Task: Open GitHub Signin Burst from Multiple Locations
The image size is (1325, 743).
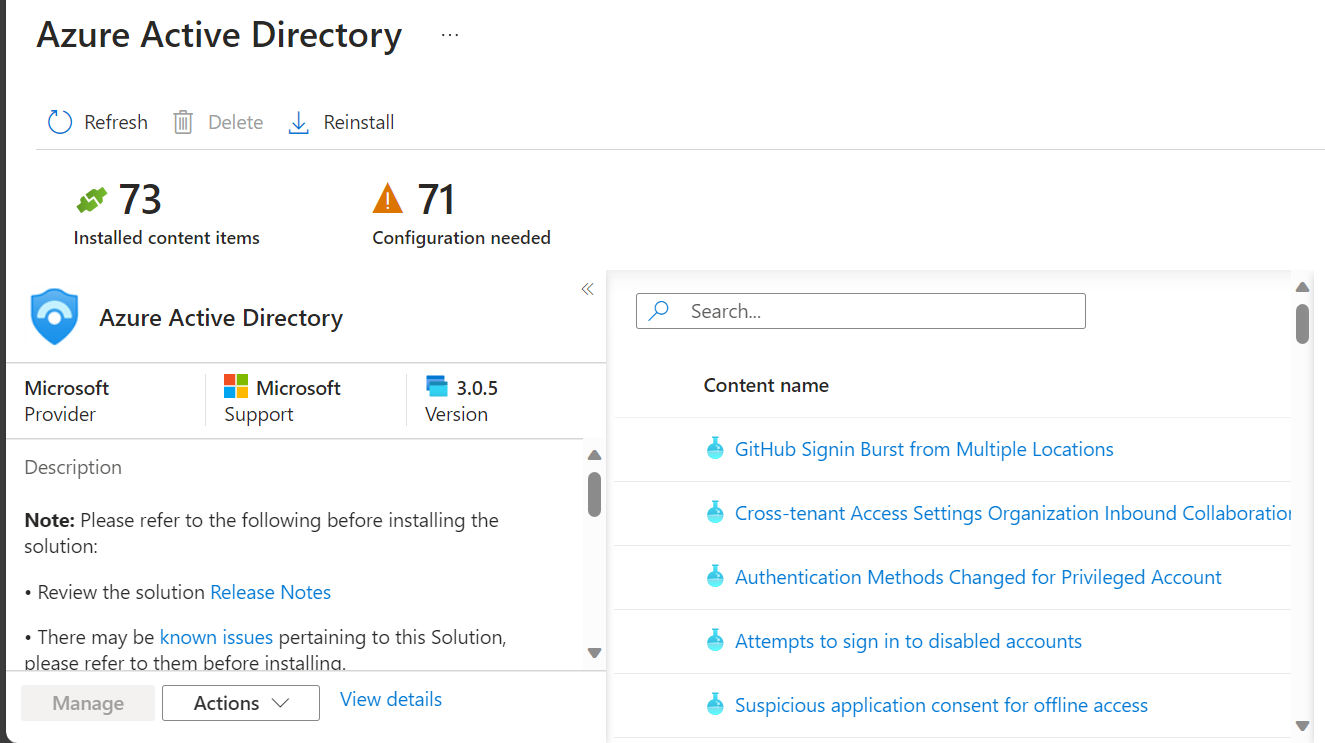Action: coord(924,449)
